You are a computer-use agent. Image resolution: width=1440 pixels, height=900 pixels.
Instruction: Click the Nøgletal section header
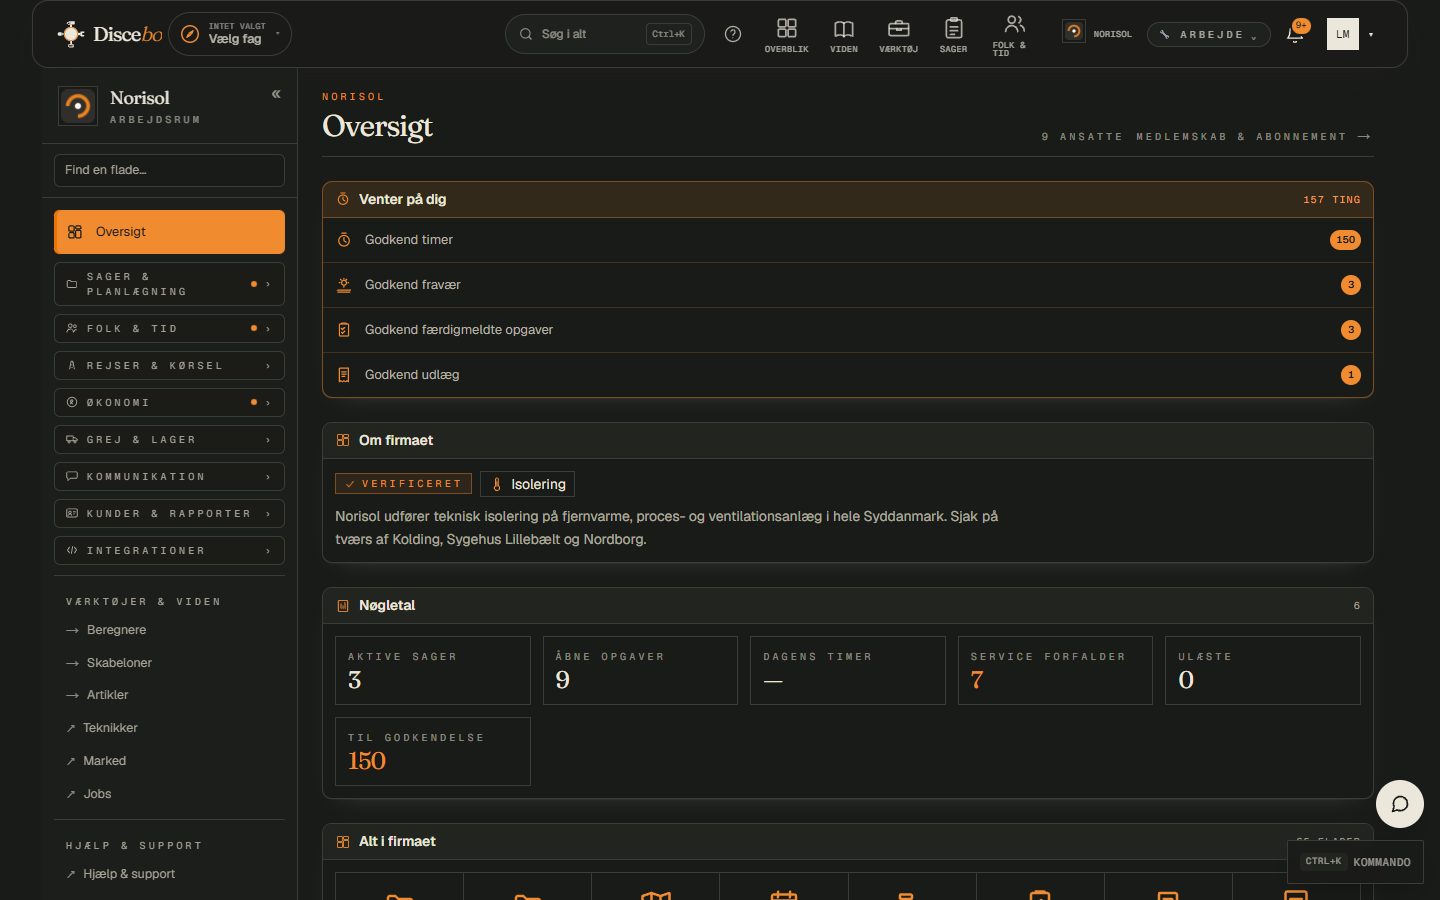848,606
